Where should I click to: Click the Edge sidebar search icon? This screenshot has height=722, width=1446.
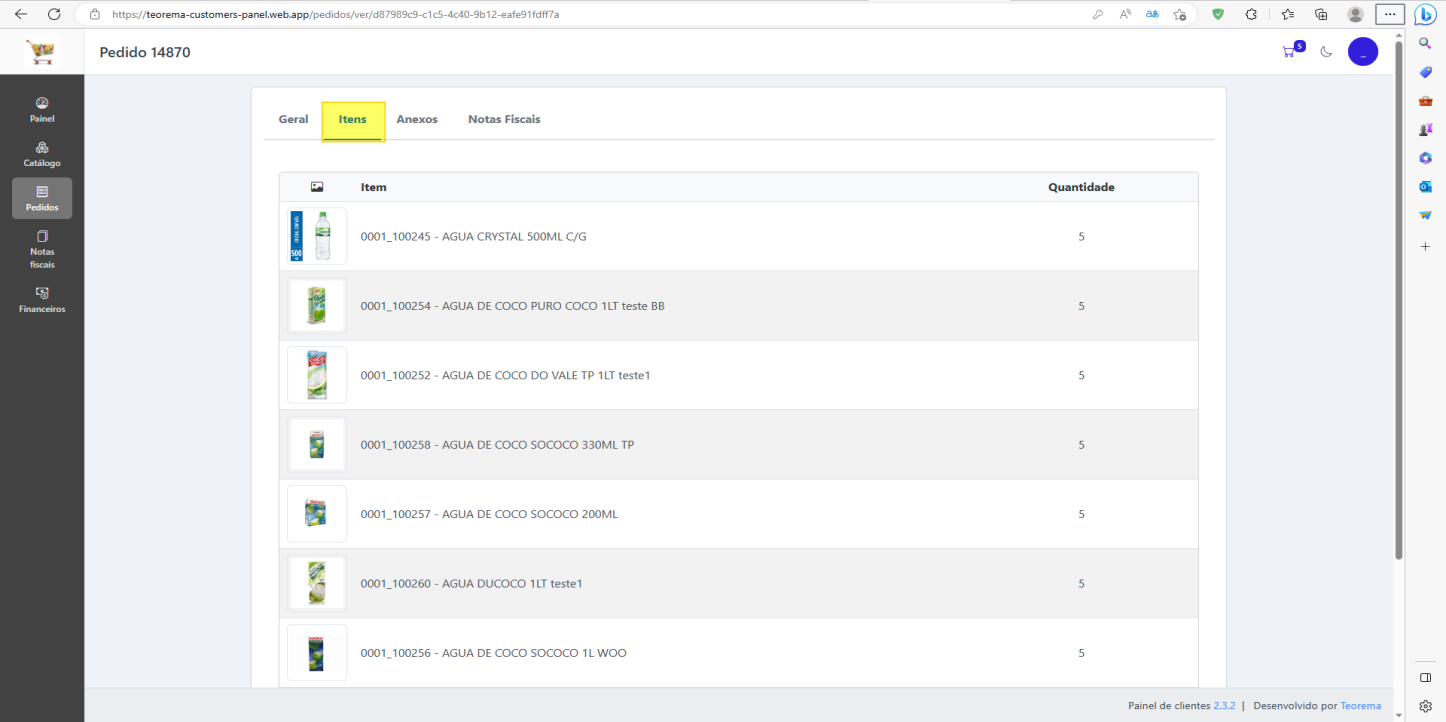pyautogui.click(x=1425, y=43)
